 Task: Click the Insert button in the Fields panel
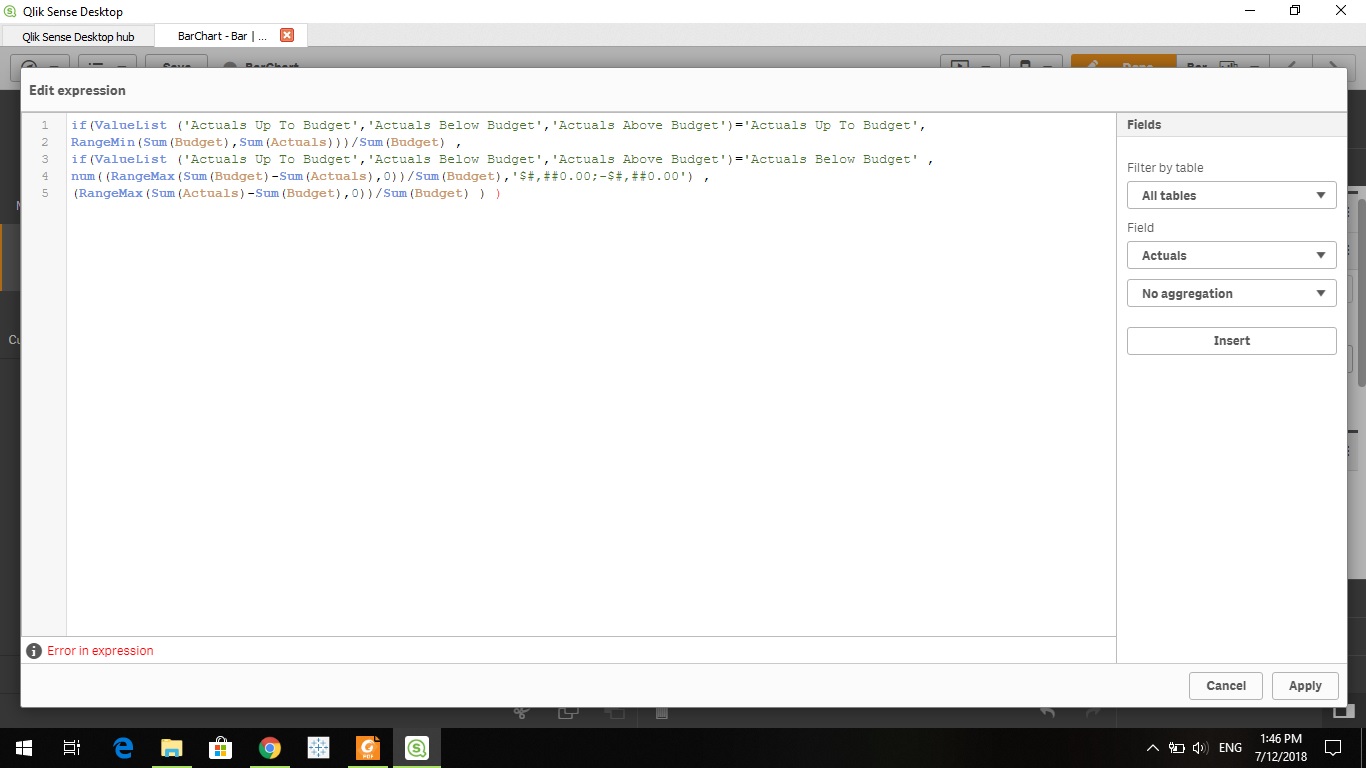1232,341
